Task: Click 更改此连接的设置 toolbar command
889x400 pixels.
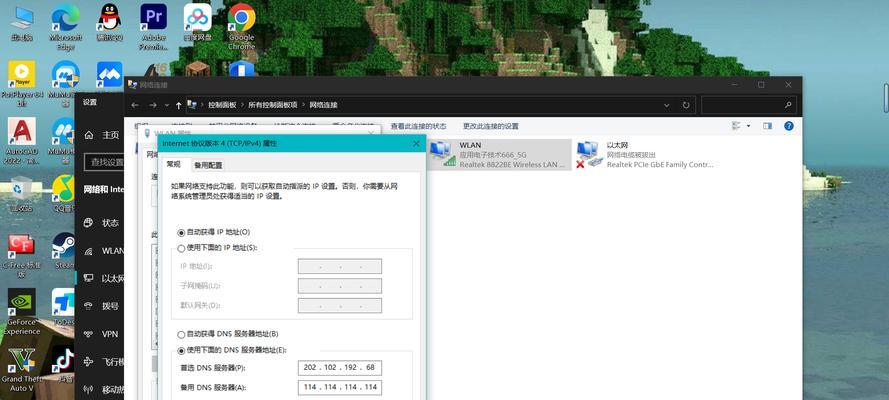Action: coord(491,126)
